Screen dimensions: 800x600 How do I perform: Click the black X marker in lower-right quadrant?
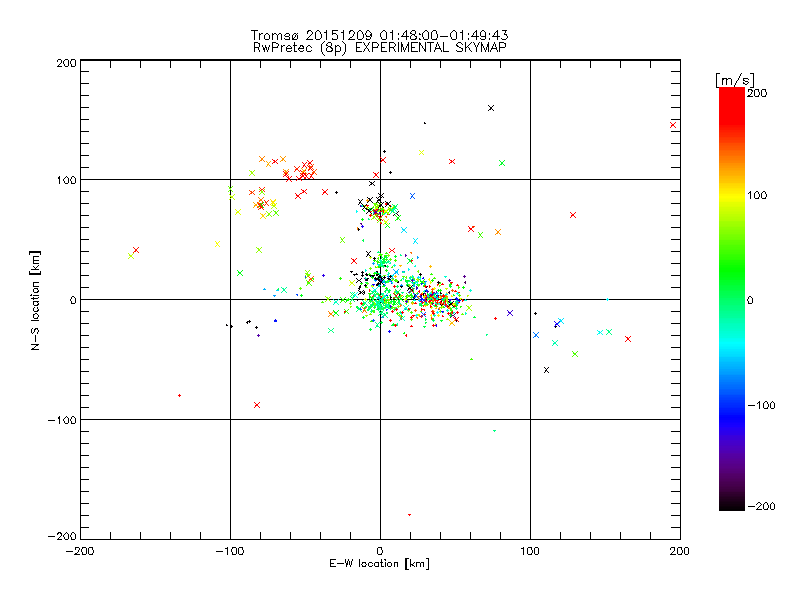pos(546,370)
